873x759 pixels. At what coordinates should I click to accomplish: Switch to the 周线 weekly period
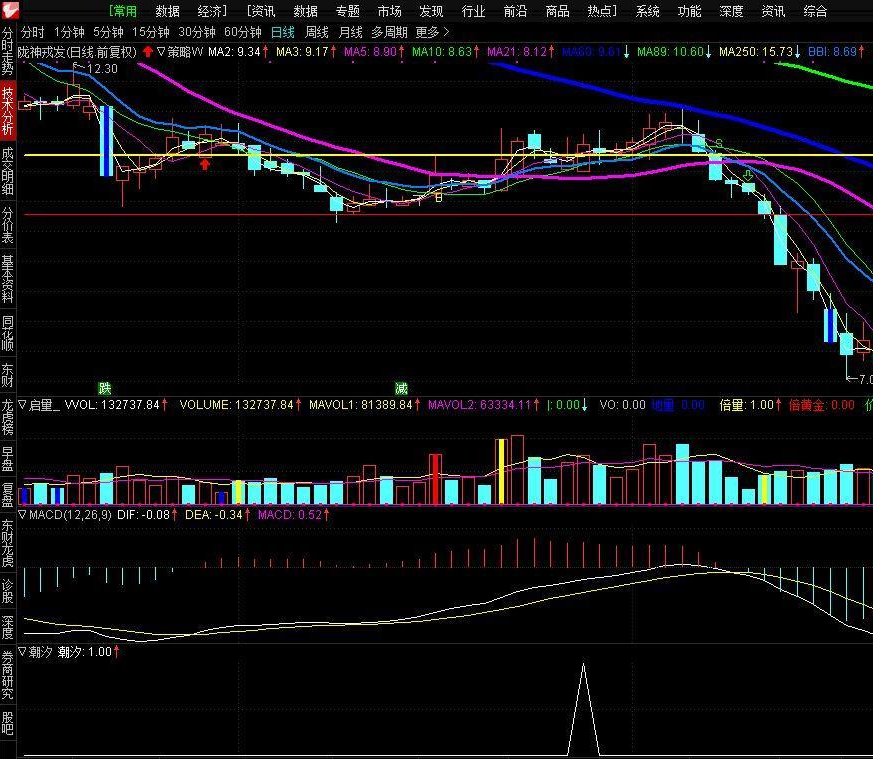pyautogui.click(x=317, y=32)
